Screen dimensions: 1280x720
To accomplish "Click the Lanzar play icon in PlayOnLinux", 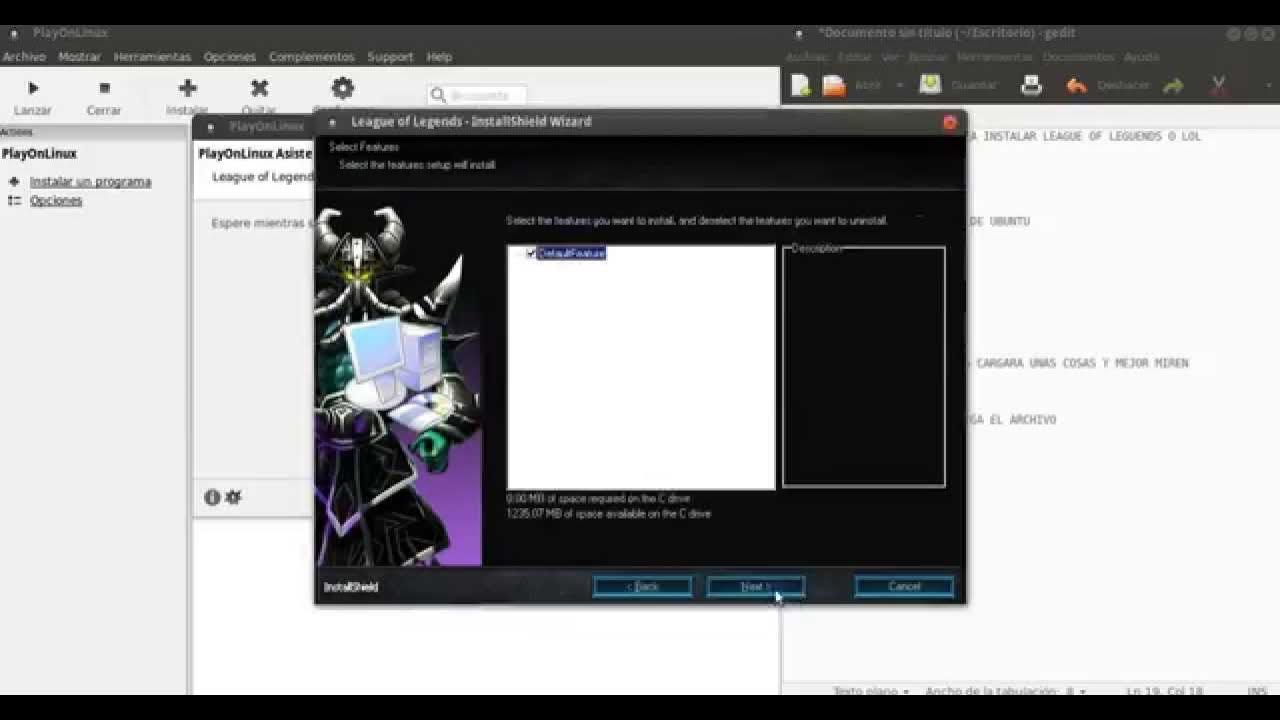I will tap(33, 89).
